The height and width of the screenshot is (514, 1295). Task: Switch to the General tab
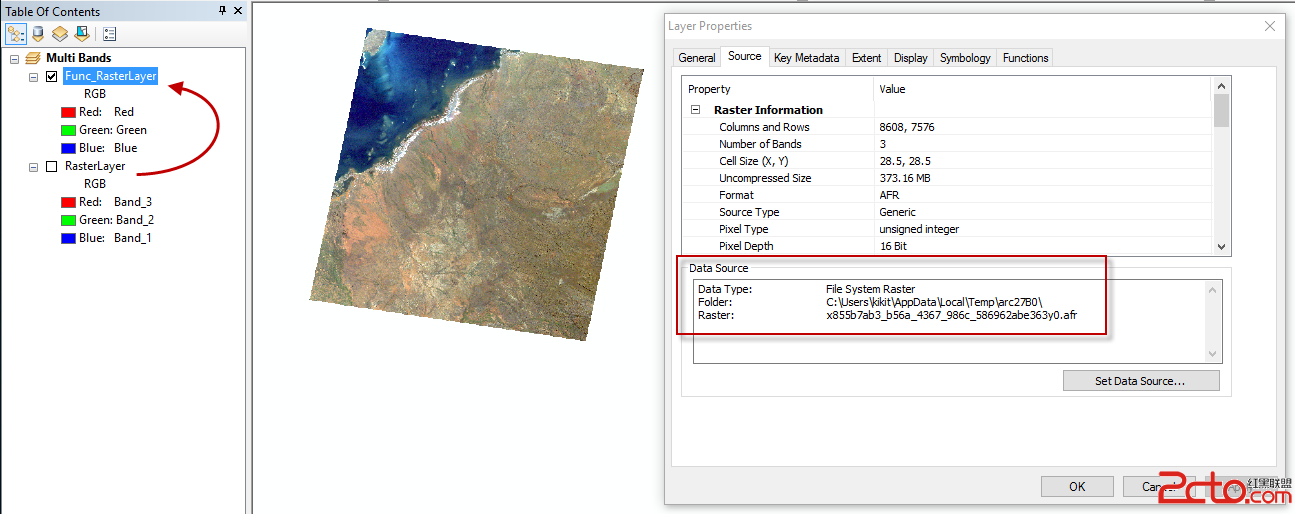(696, 58)
